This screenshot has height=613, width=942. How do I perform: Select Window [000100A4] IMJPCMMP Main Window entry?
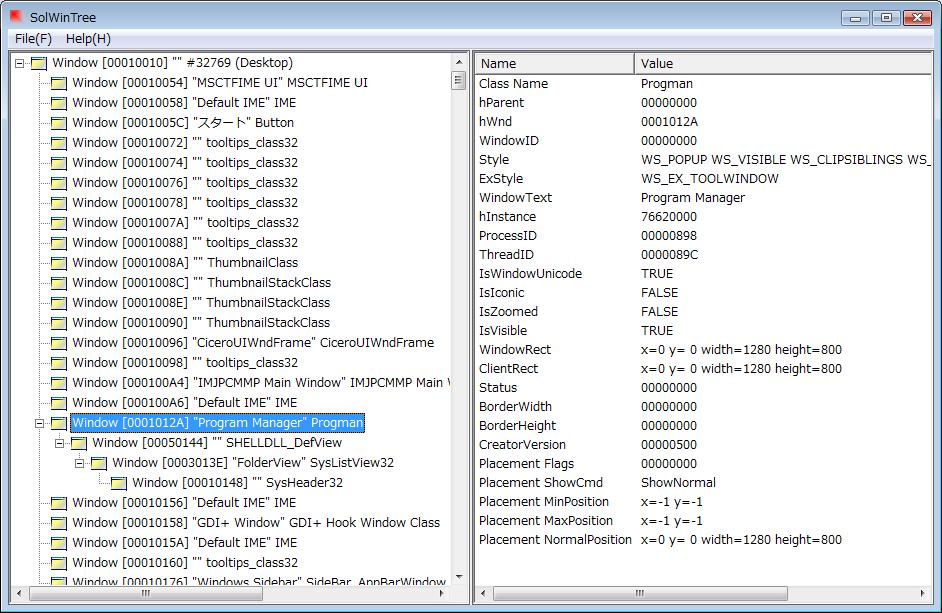pos(261,383)
